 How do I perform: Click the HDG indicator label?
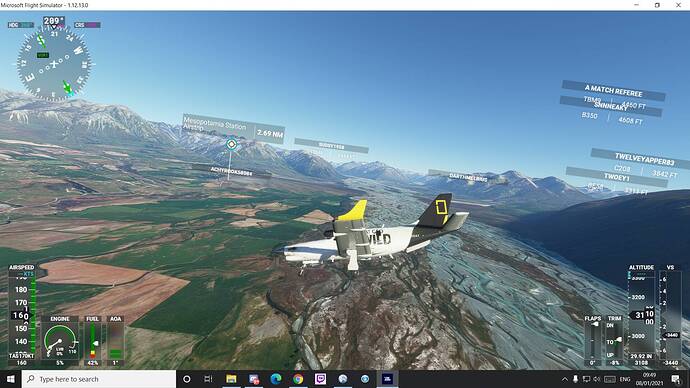[21, 25]
